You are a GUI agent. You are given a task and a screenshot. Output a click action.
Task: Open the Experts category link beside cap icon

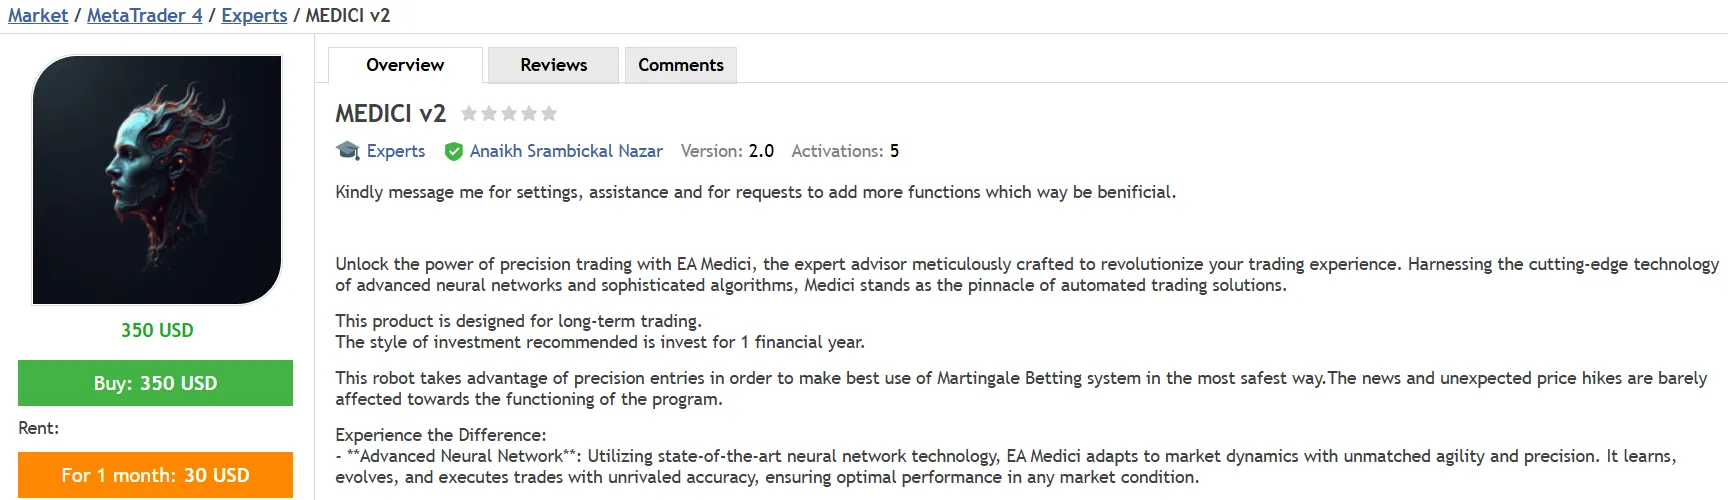click(396, 151)
